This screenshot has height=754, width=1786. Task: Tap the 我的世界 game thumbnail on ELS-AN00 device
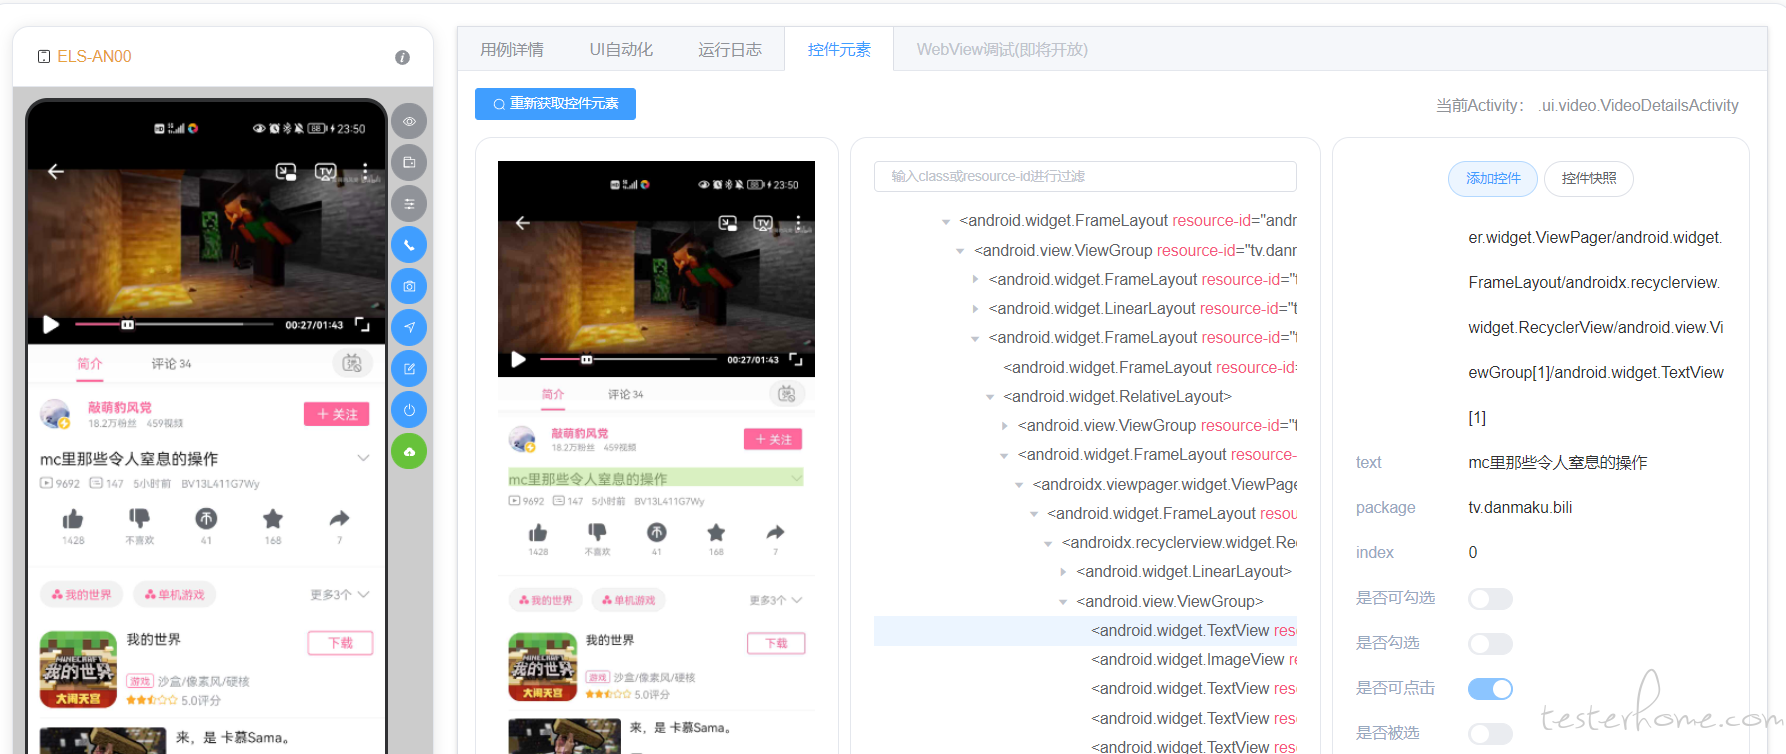(78, 669)
